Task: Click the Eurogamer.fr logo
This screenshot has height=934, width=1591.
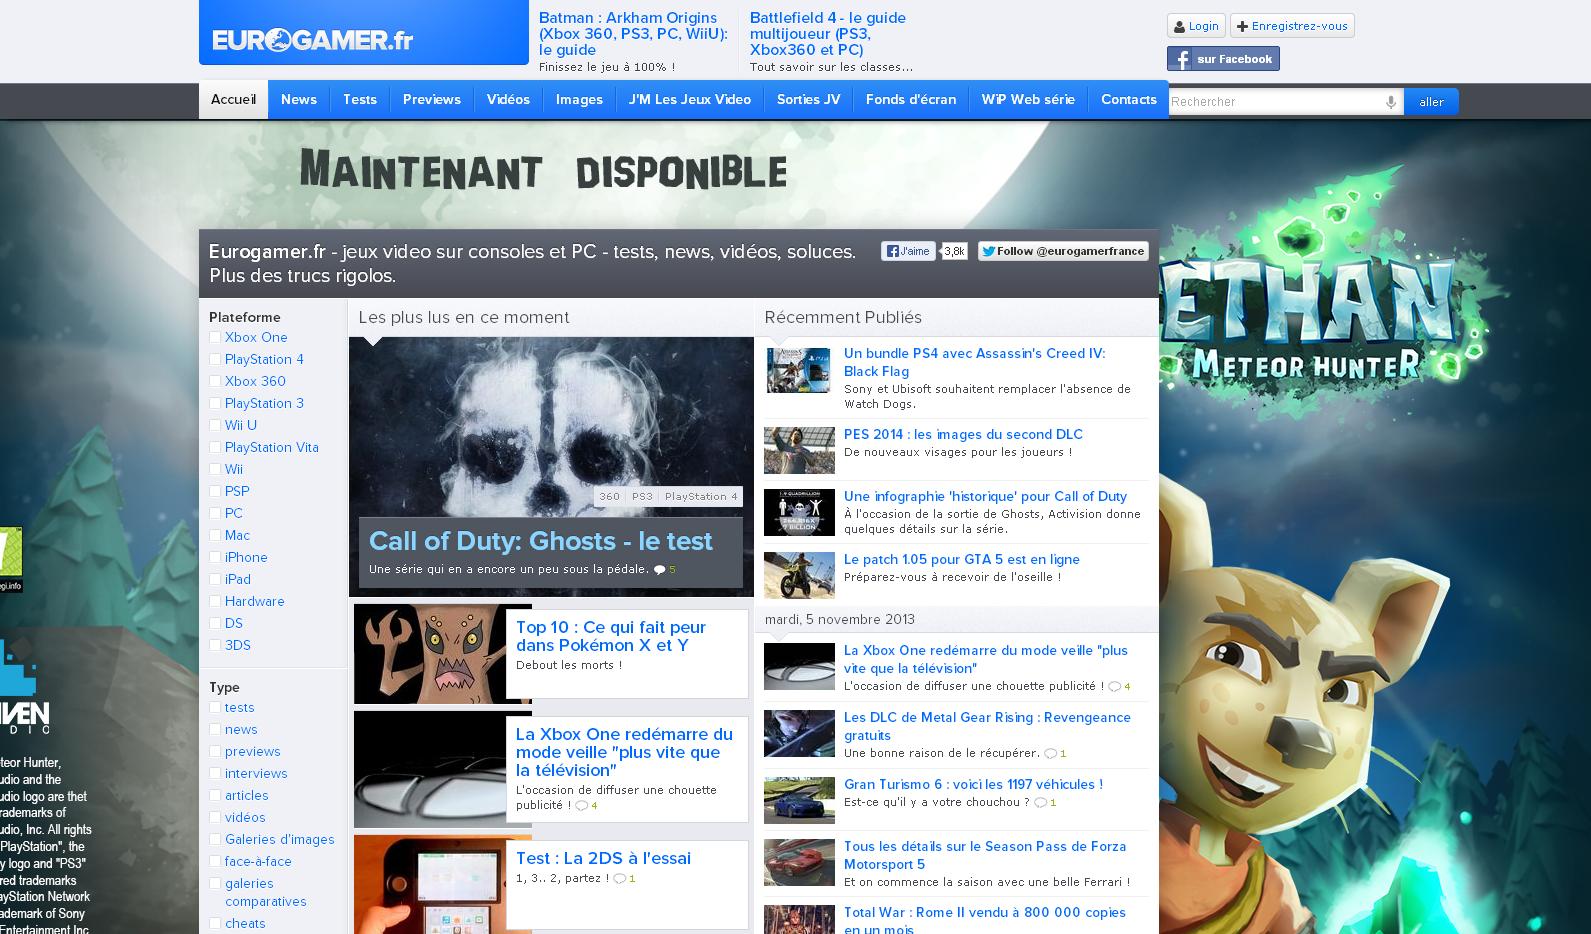Action: pos(312,40)
